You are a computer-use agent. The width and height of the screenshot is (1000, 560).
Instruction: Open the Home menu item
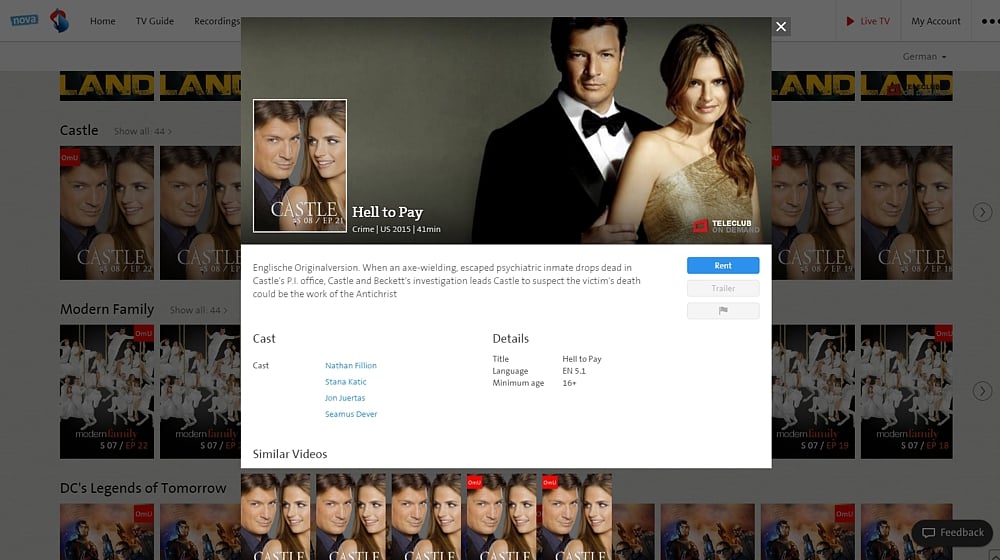103,21
